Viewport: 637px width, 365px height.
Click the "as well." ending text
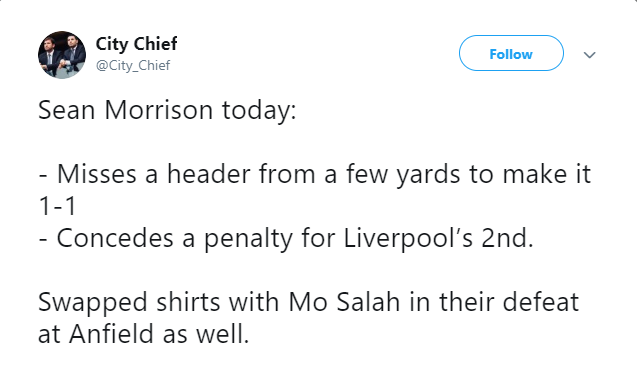pyautogui.click(x=206, y=334)
